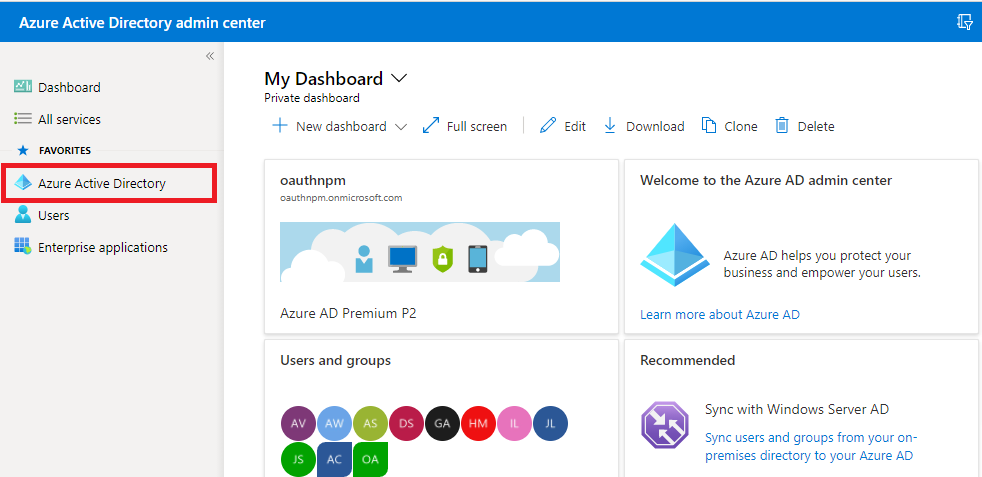The image size is (982, 477).
Task: Select the HM red user avatar
Action: (x=478, y=423)
